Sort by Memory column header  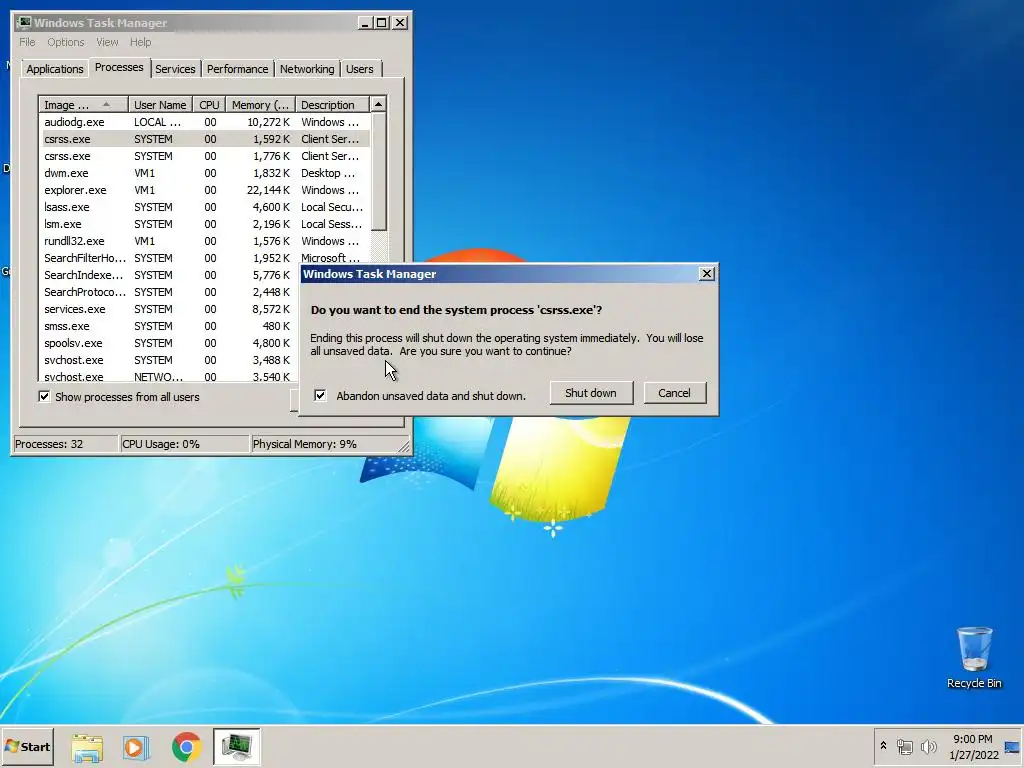261,104
